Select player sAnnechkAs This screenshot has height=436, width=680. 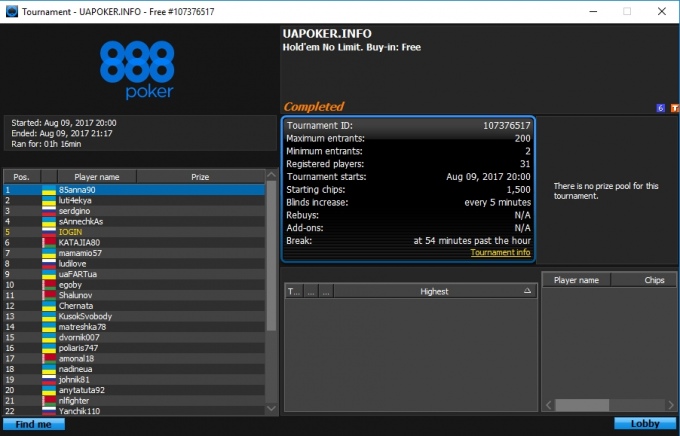[134, 222]
